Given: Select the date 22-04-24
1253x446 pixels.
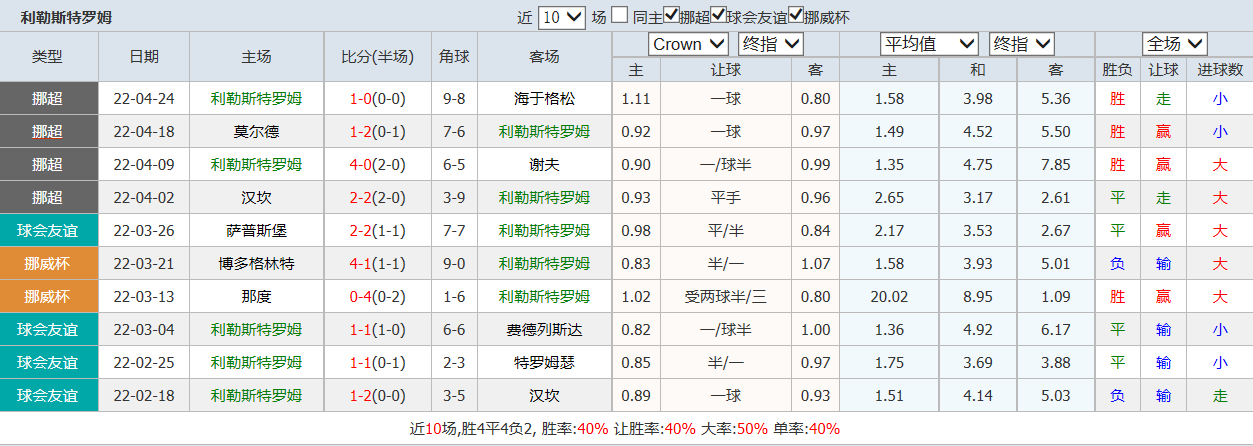Looking at the screenshot, I should point(144,98).
